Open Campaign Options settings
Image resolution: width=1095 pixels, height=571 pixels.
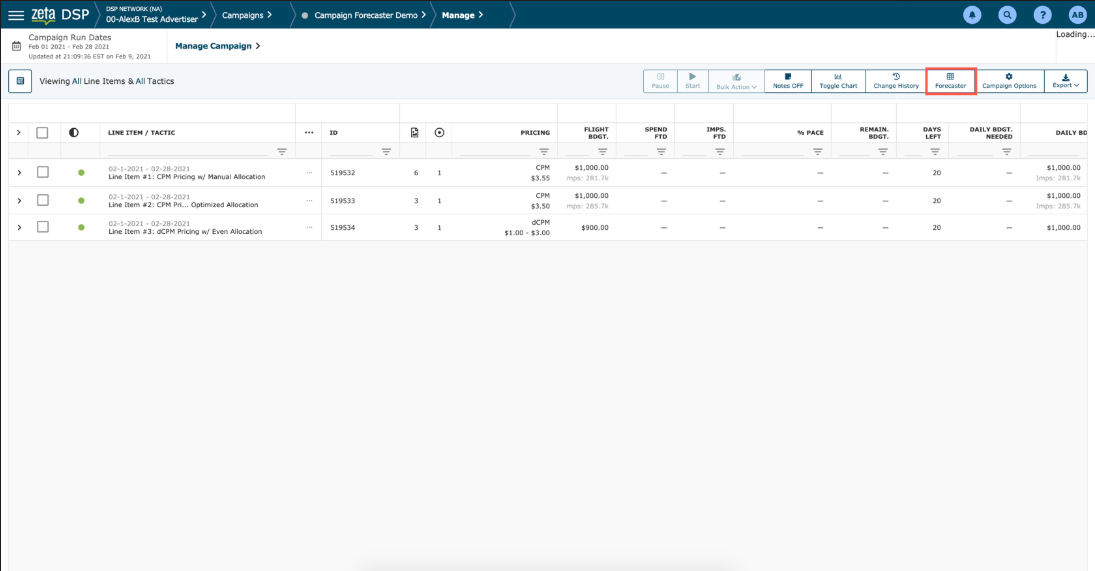click(x=1009, y=81)
